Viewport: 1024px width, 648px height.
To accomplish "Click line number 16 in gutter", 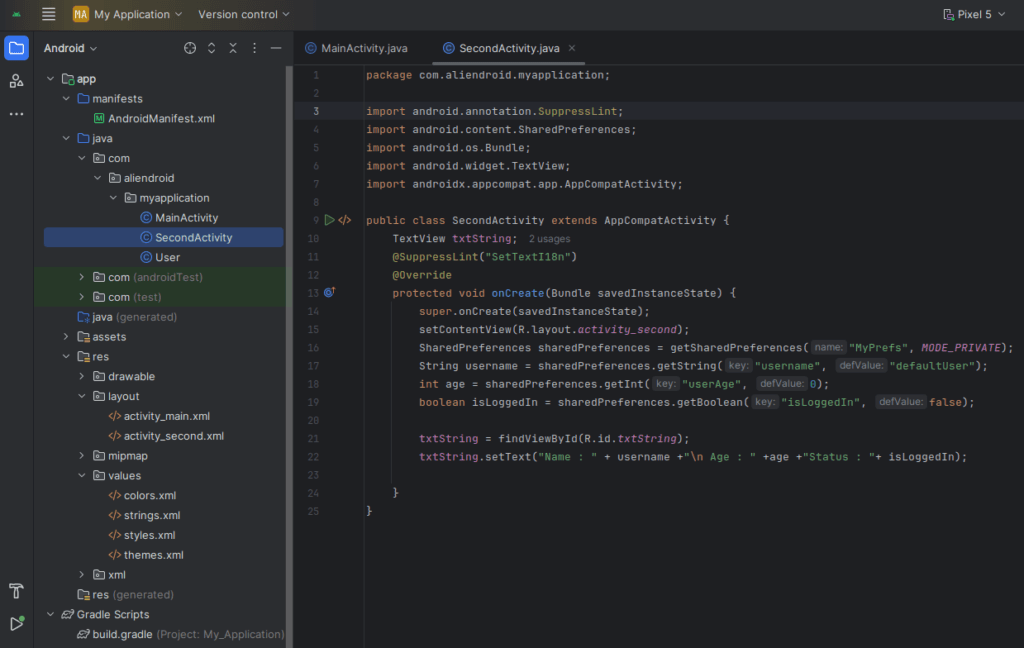I will tap(313, 348).
